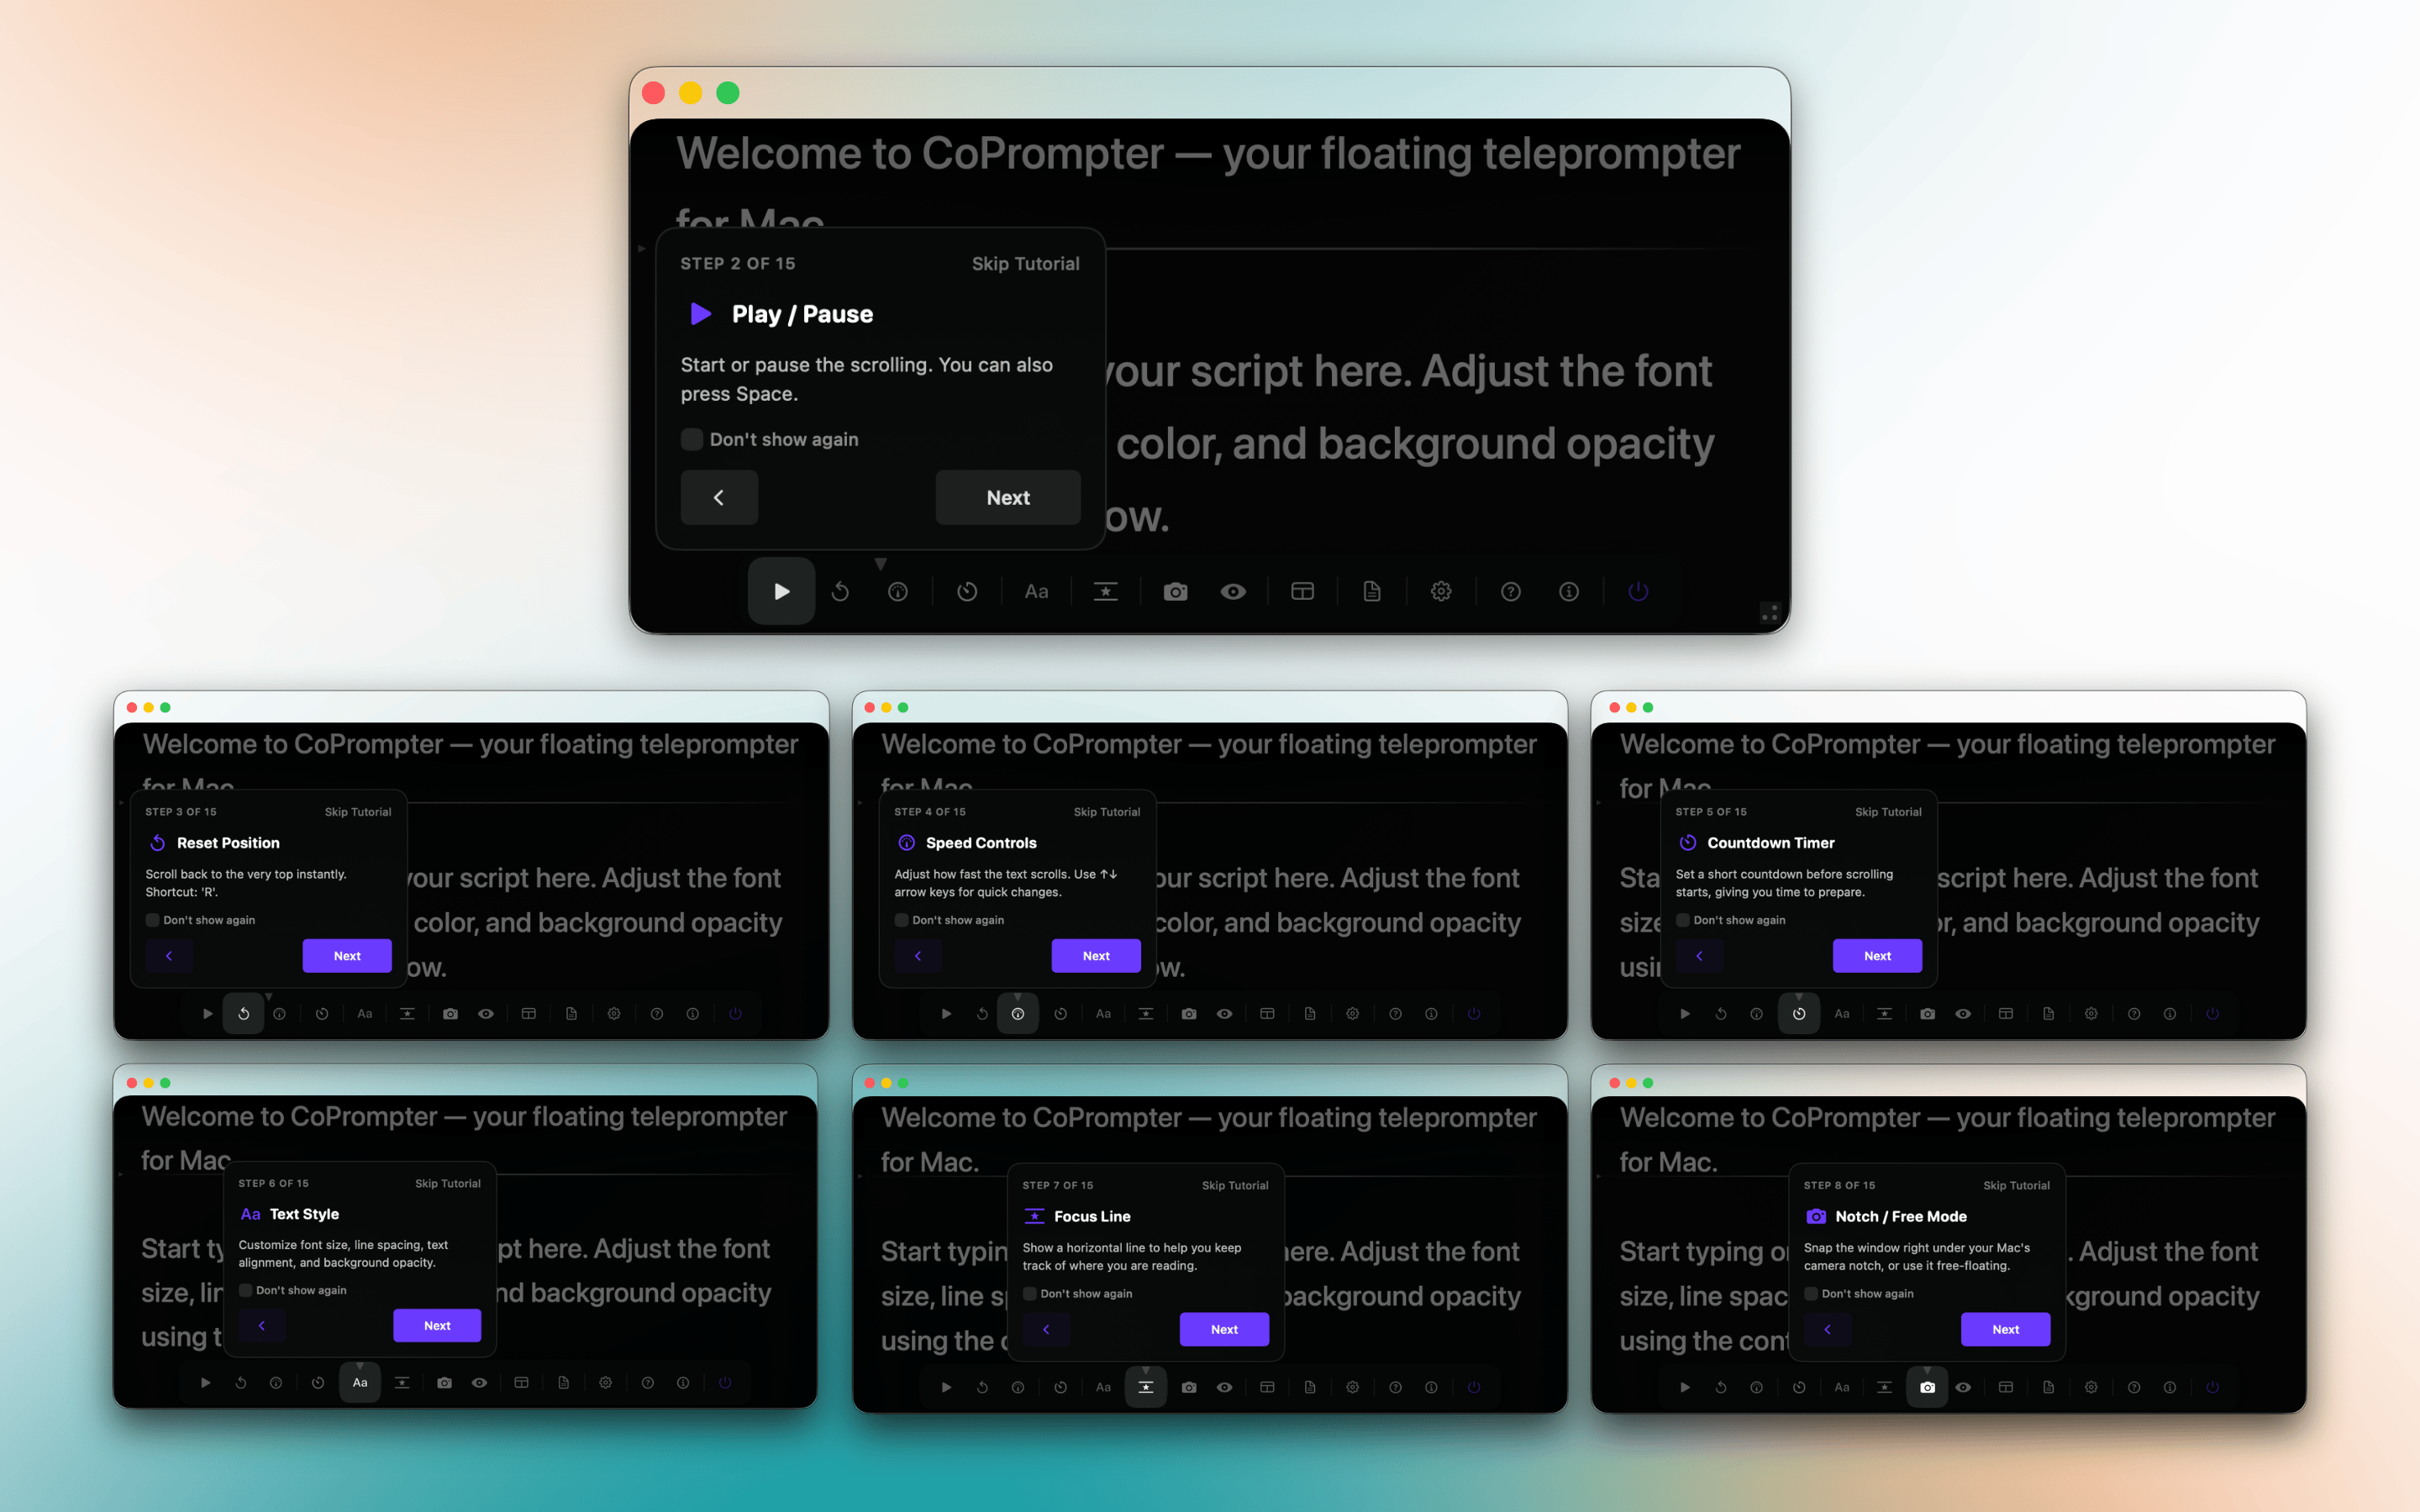Screen dimensions: 2420x1512
Task: Click back chevron in Speed Controls popup
Action: (918, 956)
